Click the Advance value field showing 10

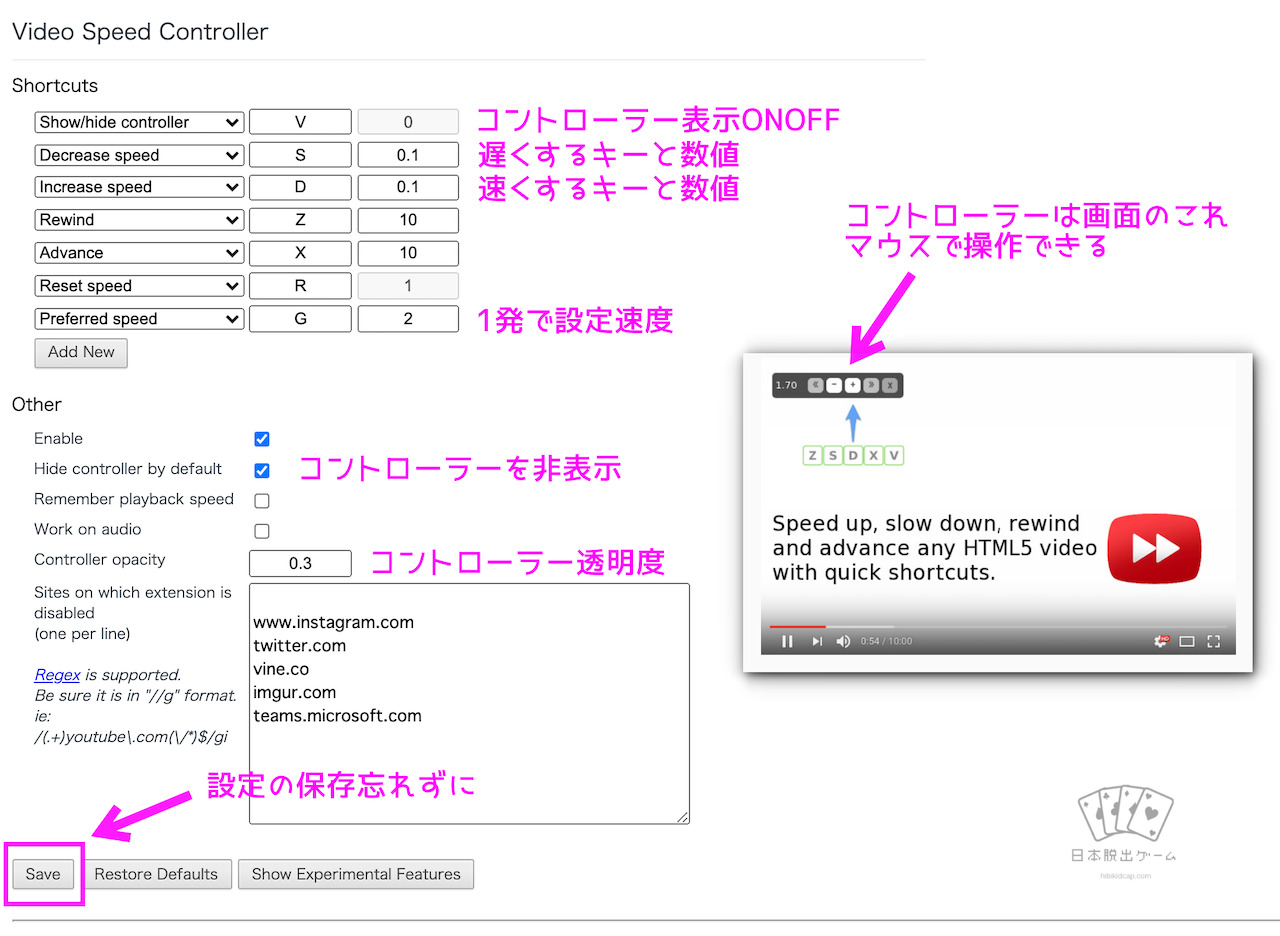[x=408, y=253]
